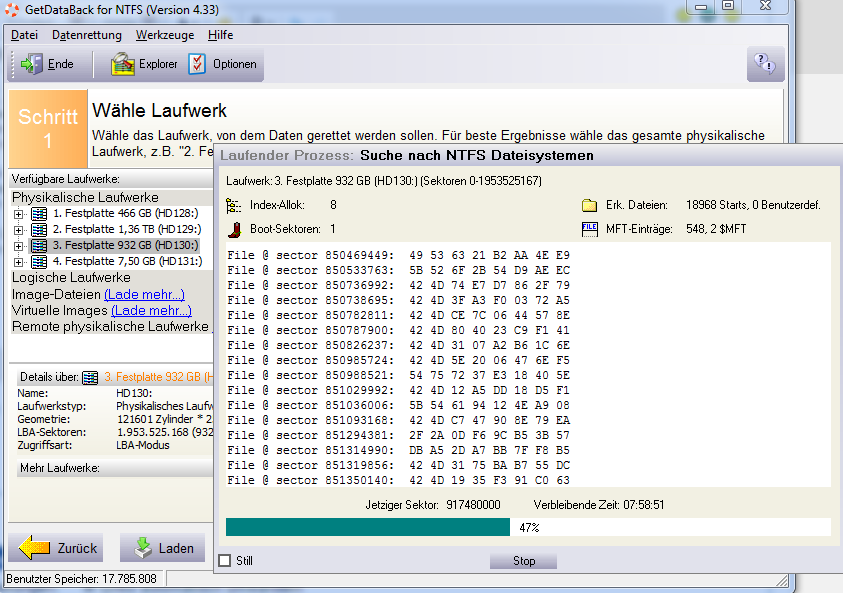Click the help question mark icon

point(765,64)
